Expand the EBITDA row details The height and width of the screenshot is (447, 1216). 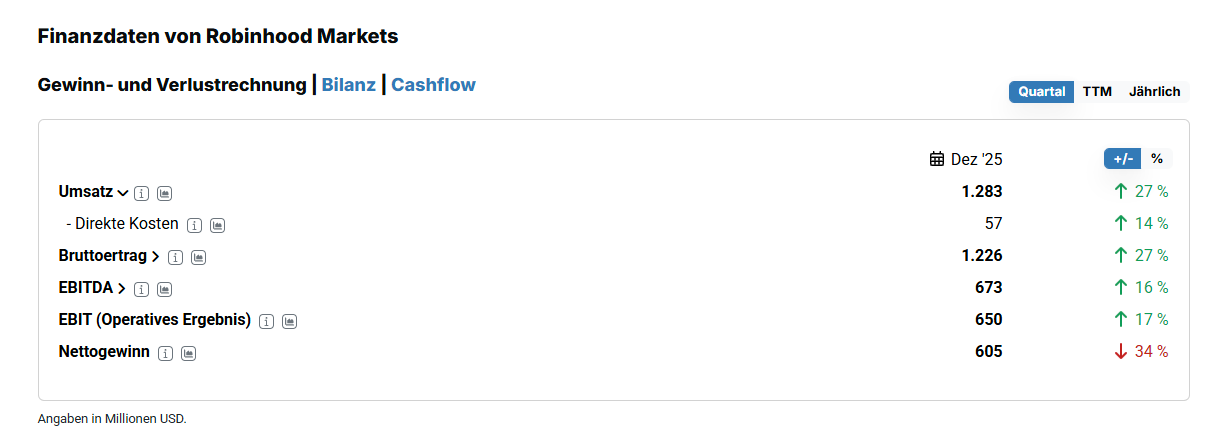(x=122, y=289)
